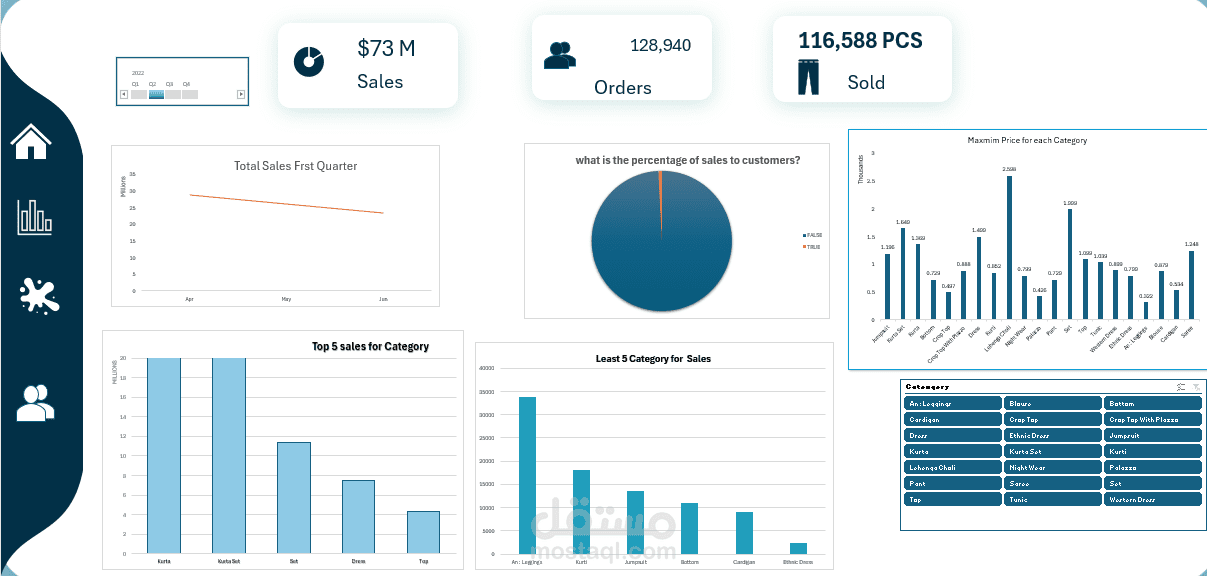The width and height of the screenshot is (1207, 576).
Task: Click the Ethnic Dress bar in Least 5 chart
Action: click(798, 548)
